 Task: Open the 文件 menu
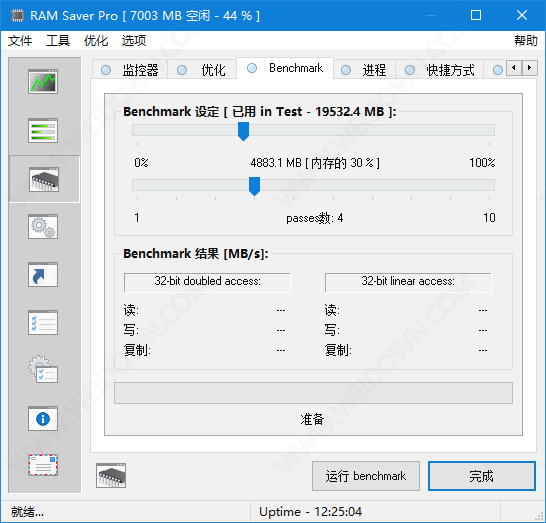click(20, 40)
